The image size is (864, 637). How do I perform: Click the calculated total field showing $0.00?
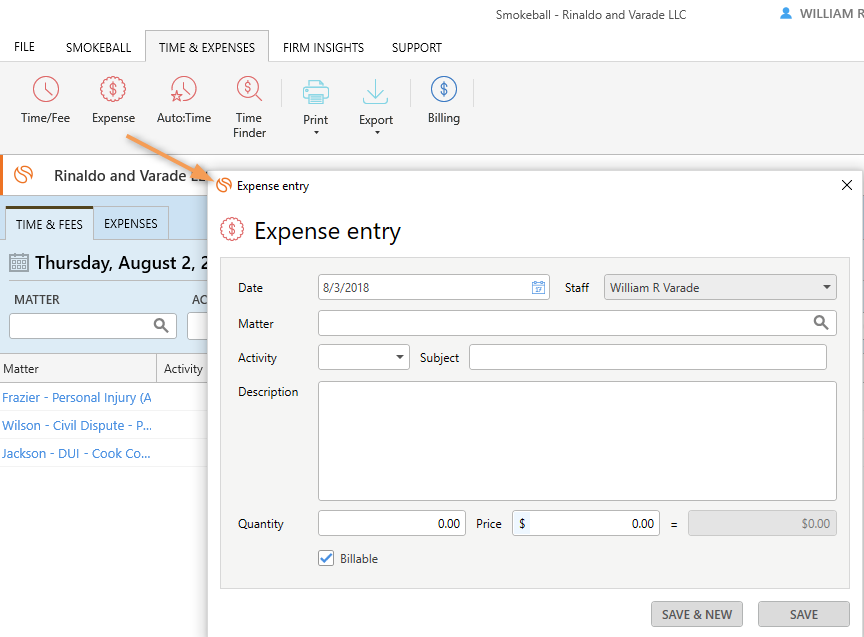coord(763,523)
